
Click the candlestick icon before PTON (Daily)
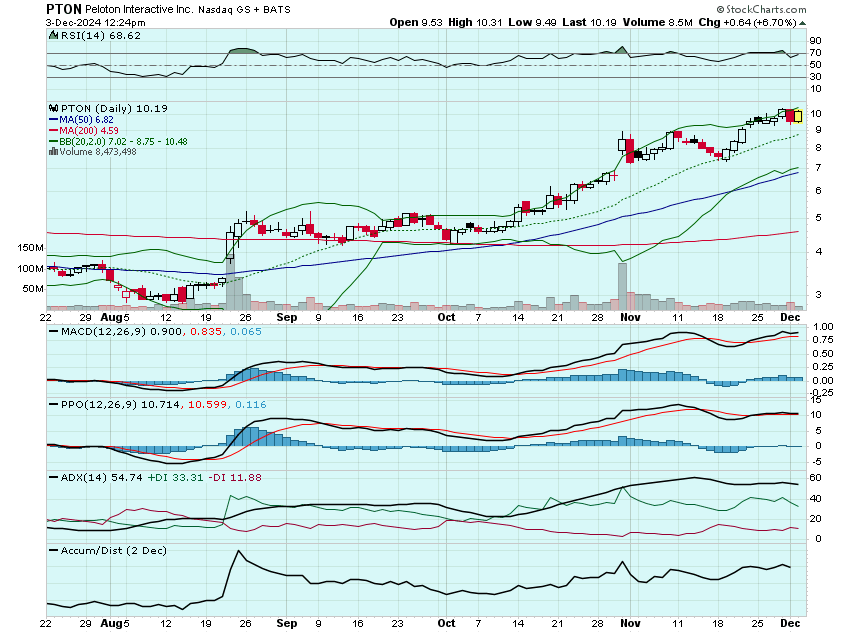[53, 108]
